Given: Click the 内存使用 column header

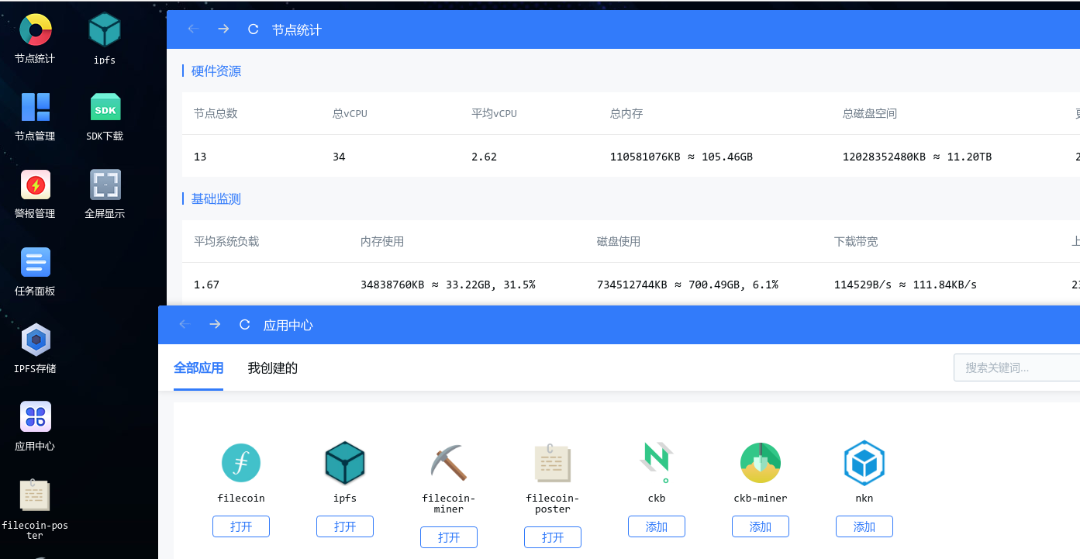Looking at the screenshot, I should (382, 242).
